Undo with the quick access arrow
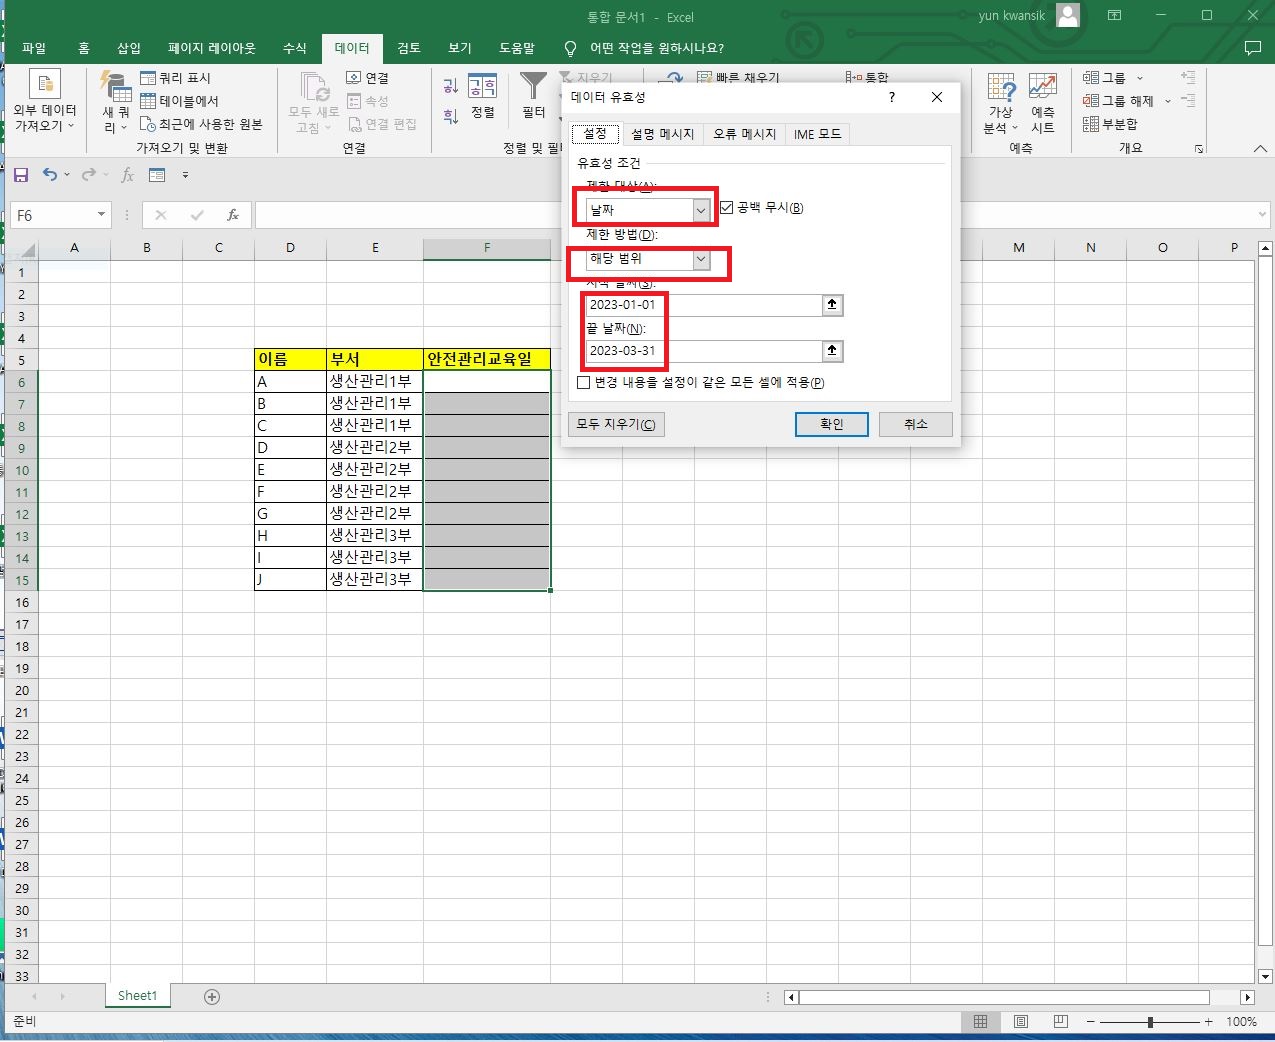1275x1042 pixels. 50,175
